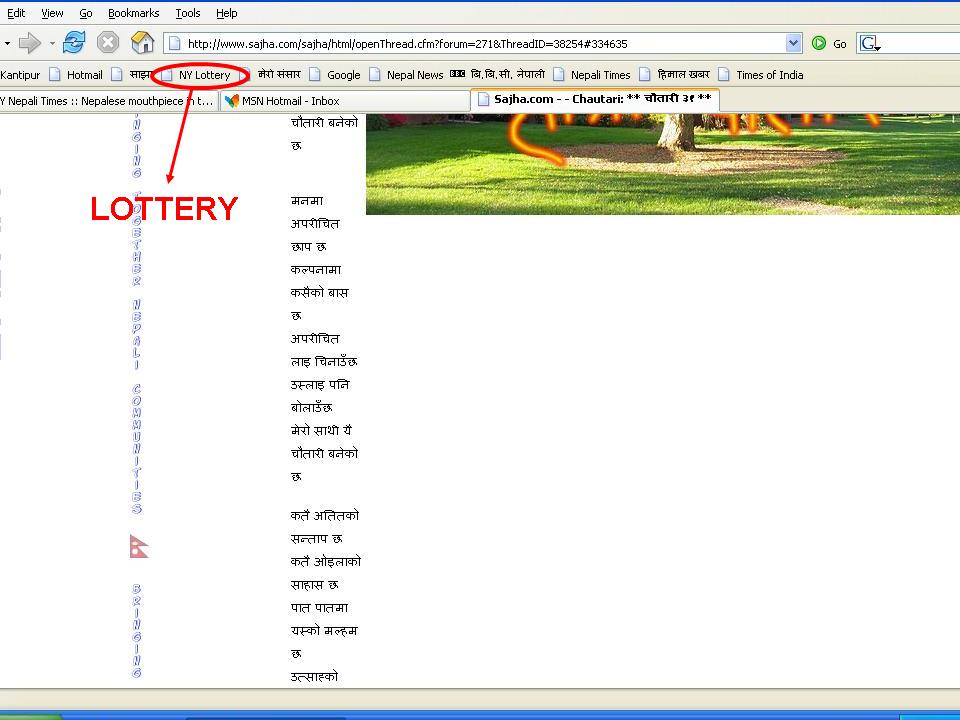Image resolution: width=960 pixels, height=720 pixels.
Task: Click the Google search engine icon
Action: pos(869,44)
